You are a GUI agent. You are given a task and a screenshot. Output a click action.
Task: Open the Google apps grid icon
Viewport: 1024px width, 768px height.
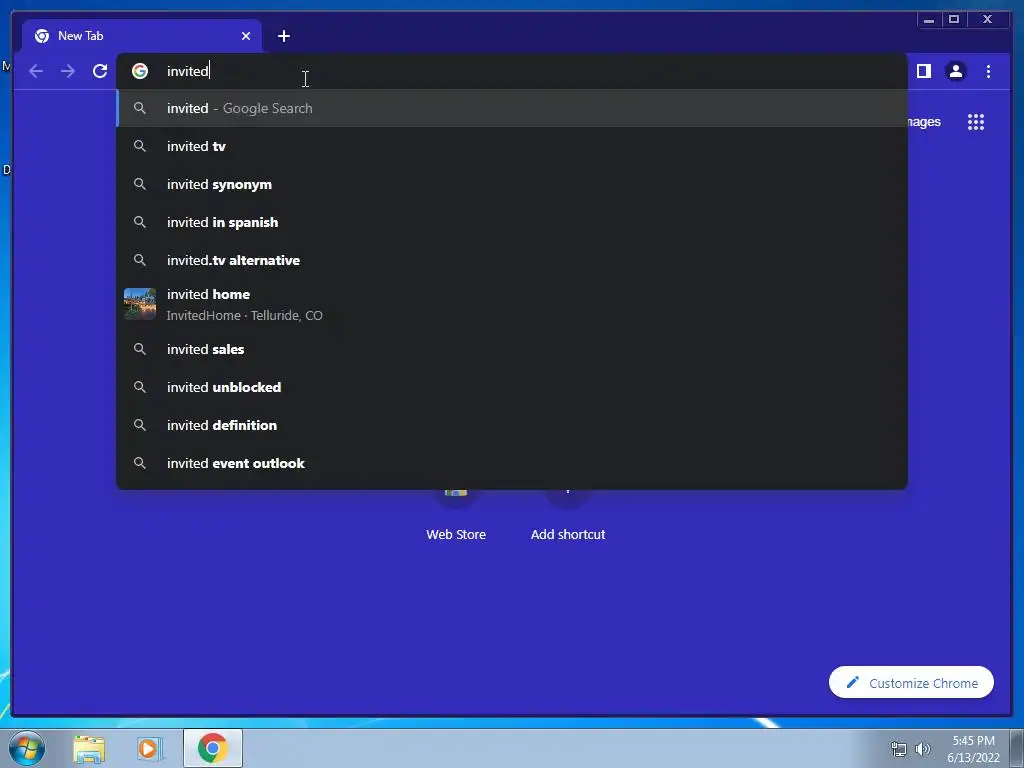976,122
